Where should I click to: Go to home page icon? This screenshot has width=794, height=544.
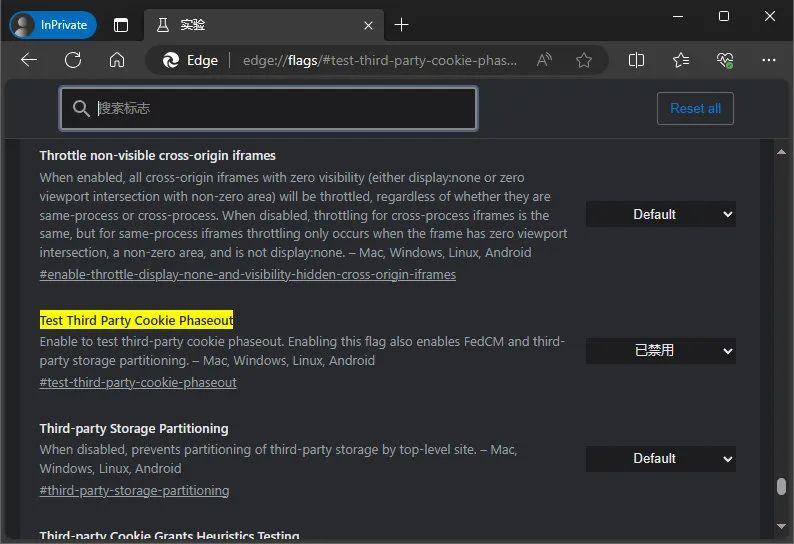117,60
